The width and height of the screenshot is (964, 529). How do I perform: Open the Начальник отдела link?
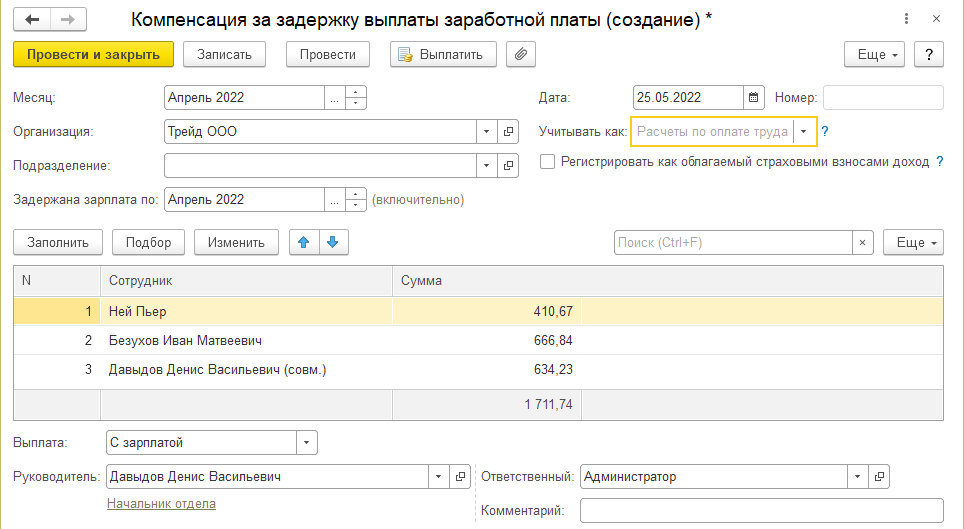(x=161, y=504)
